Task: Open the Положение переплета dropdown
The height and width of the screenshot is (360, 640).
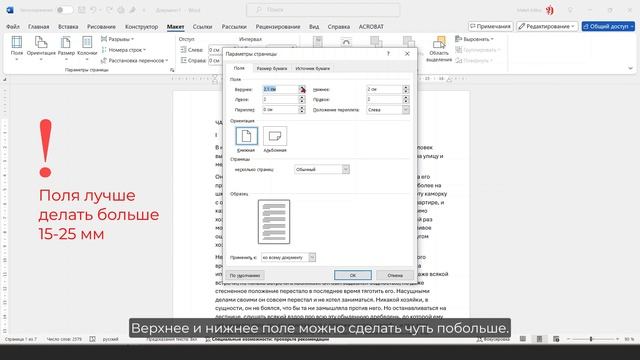Action: [387, 110]
